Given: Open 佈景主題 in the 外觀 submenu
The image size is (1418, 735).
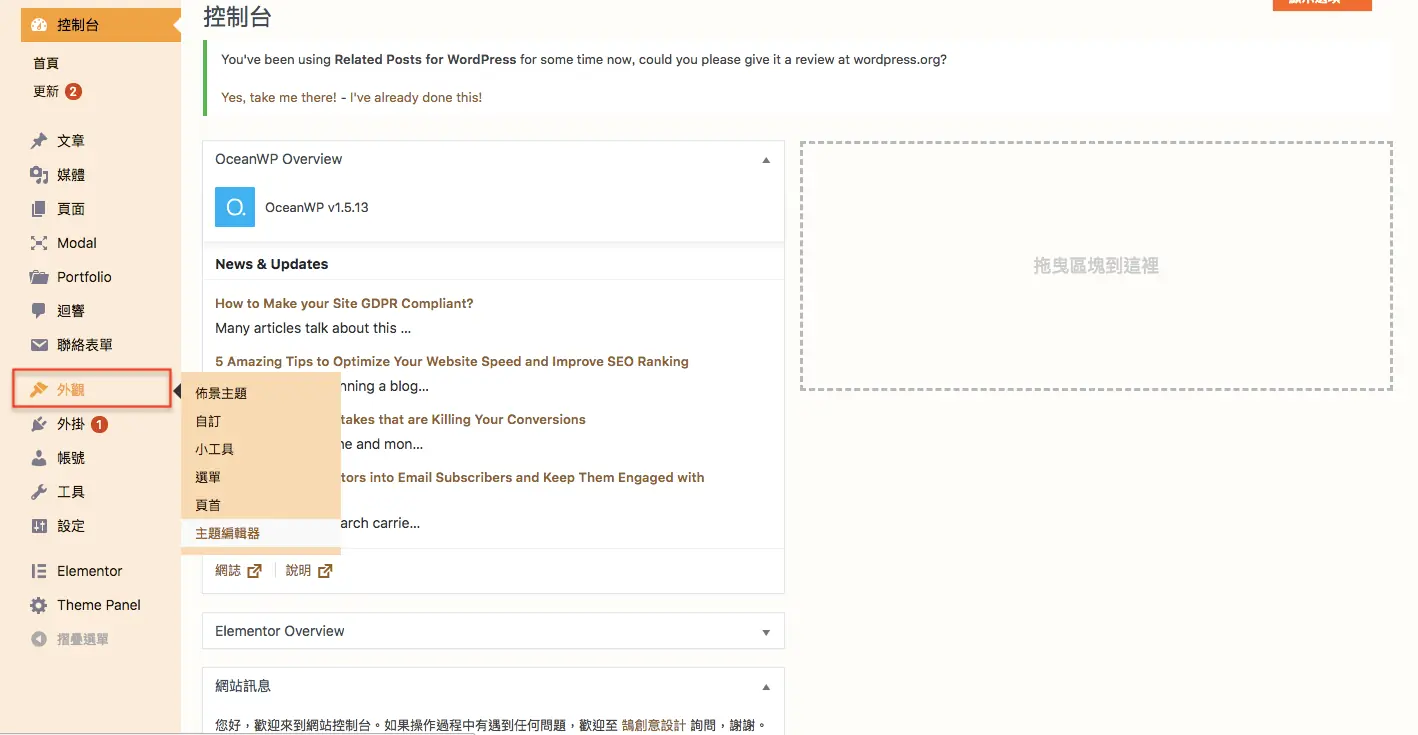Looking at the screenshot, I should (x=221, y=393).
